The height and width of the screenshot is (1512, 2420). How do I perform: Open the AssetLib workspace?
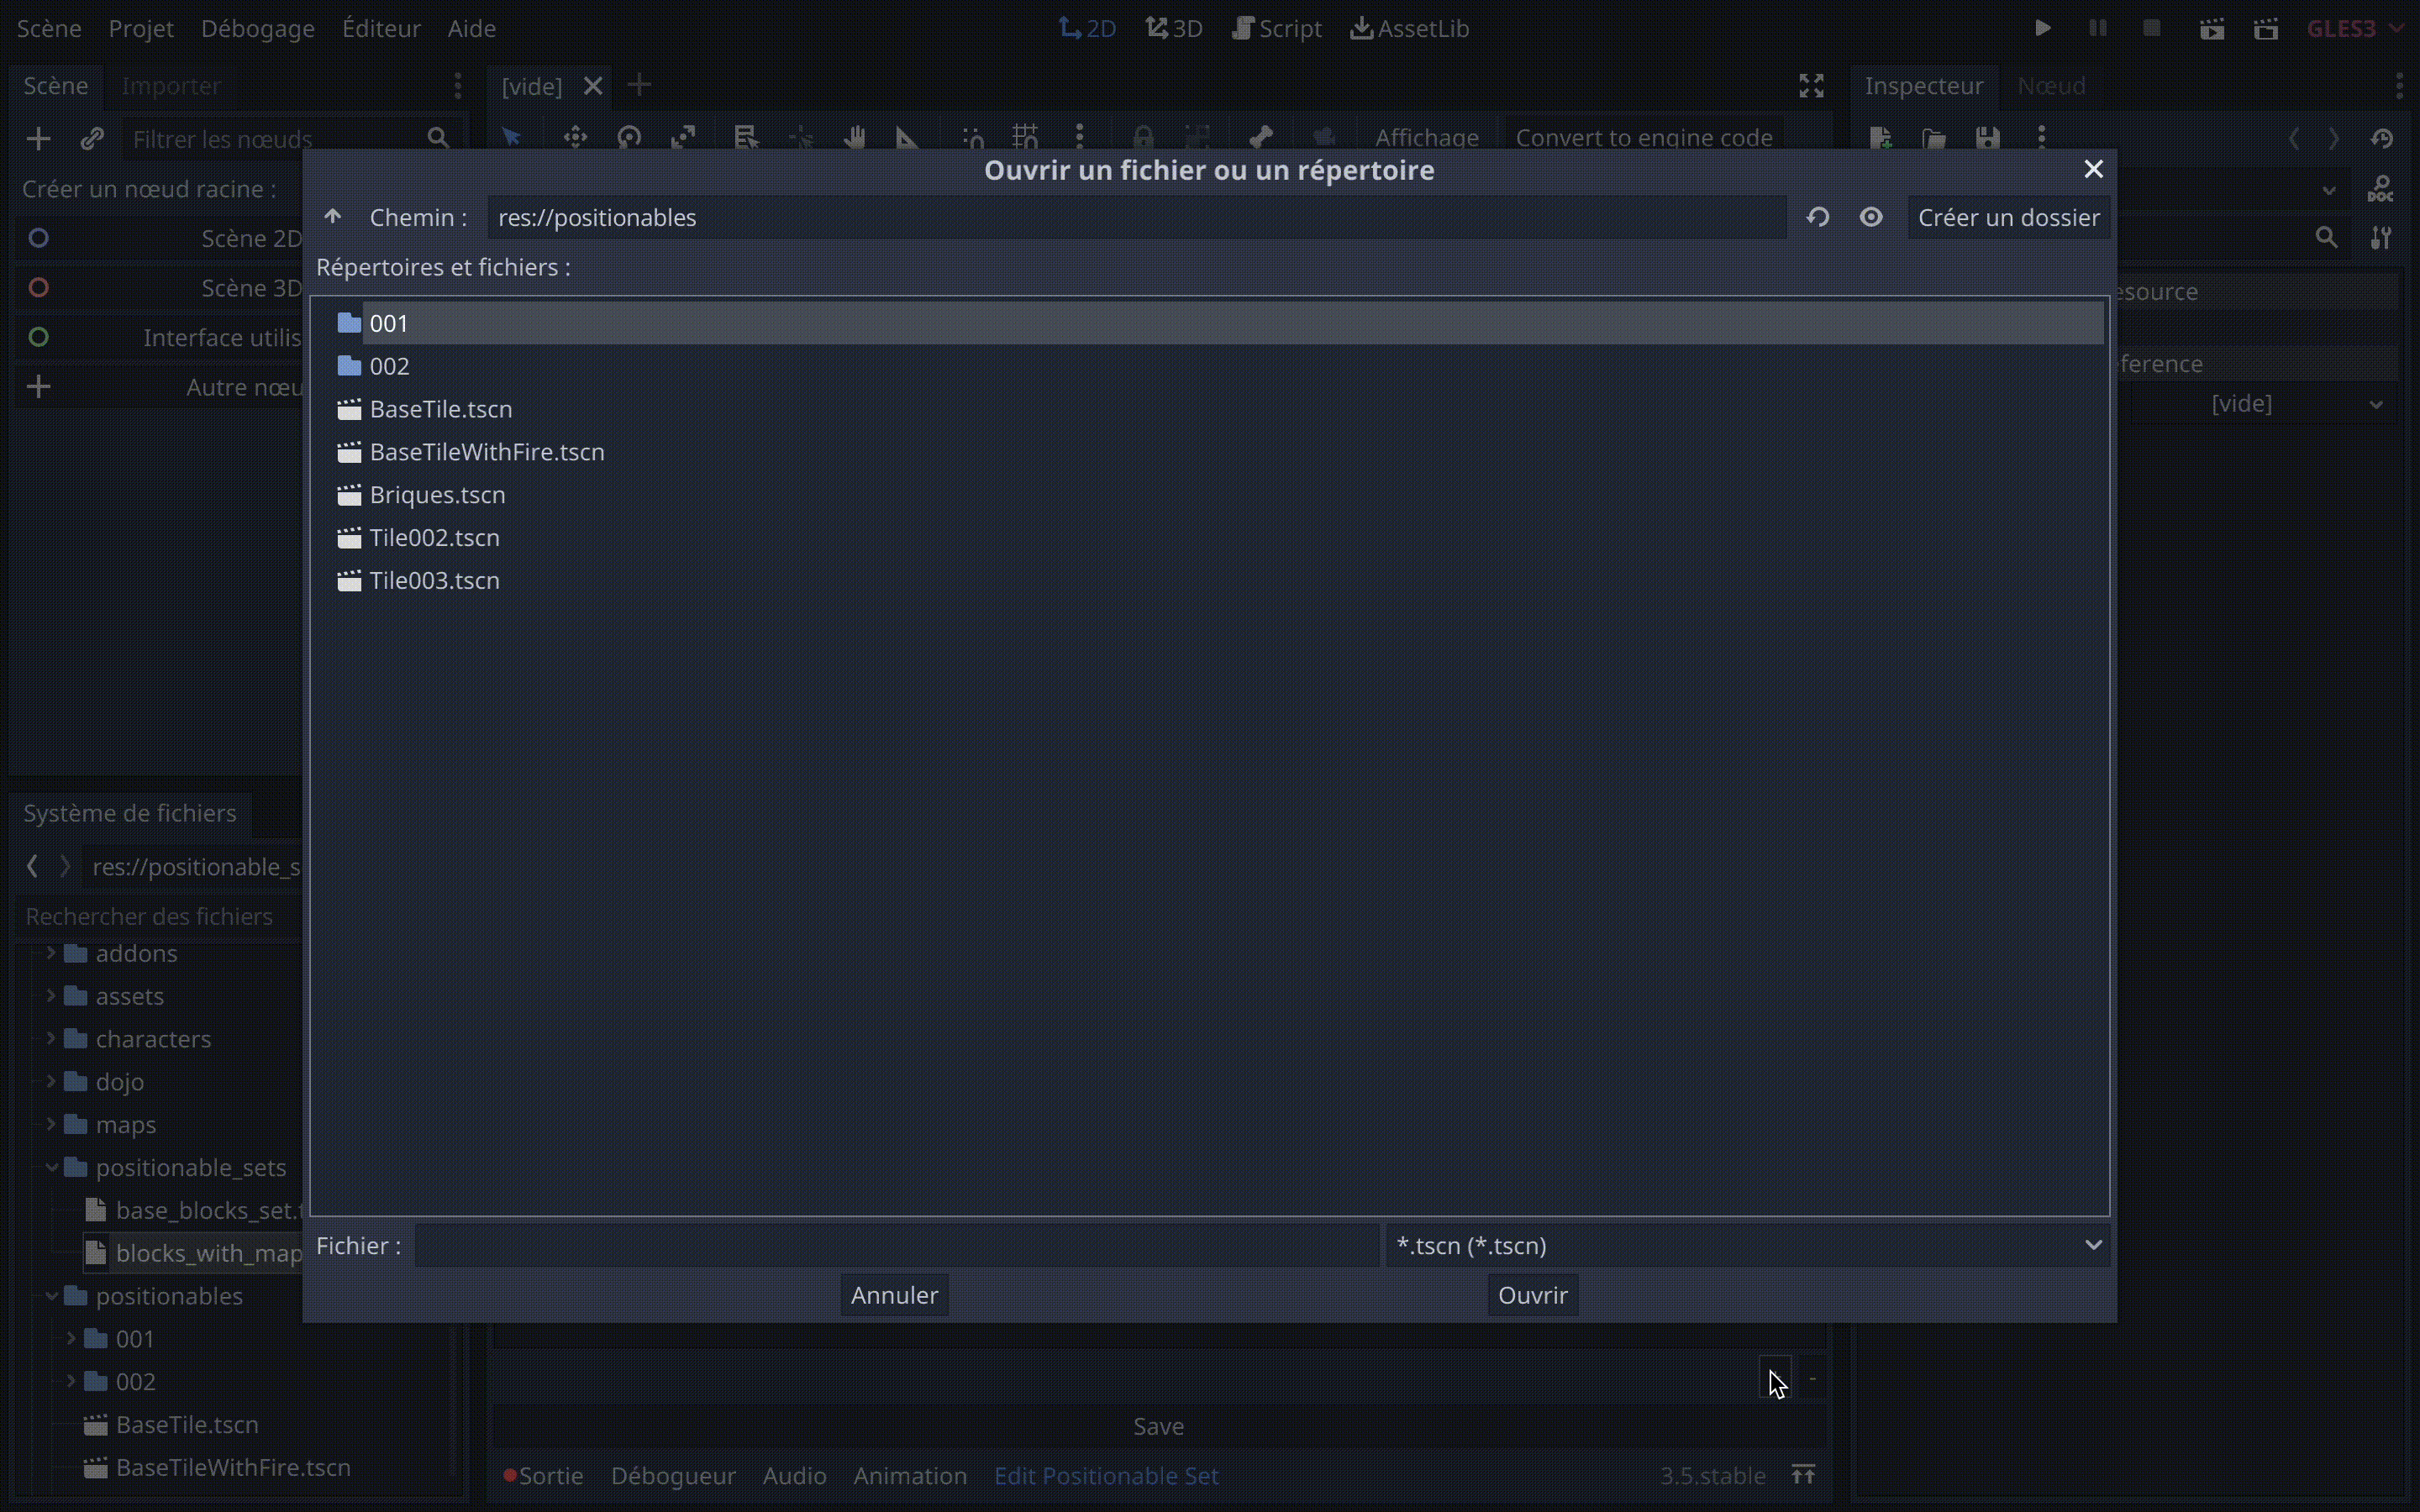tap(1409, 28)
